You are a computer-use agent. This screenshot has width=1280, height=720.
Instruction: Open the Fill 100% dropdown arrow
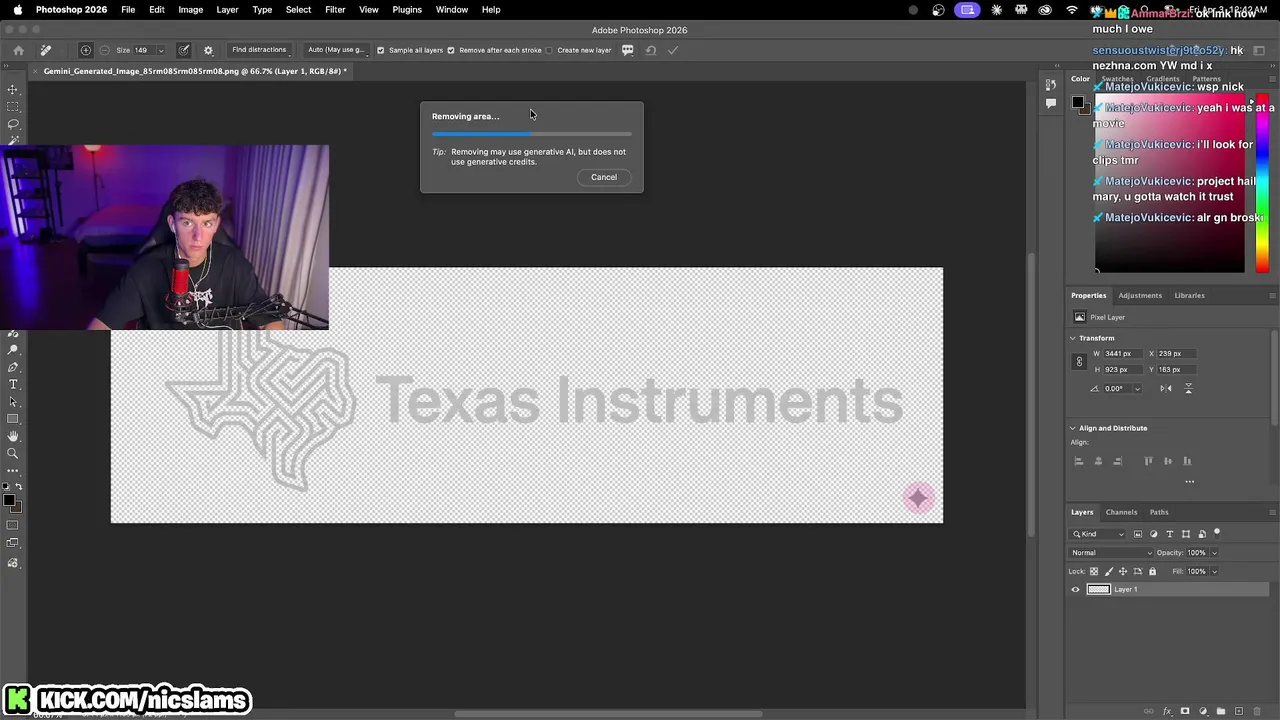(1214, 571)
